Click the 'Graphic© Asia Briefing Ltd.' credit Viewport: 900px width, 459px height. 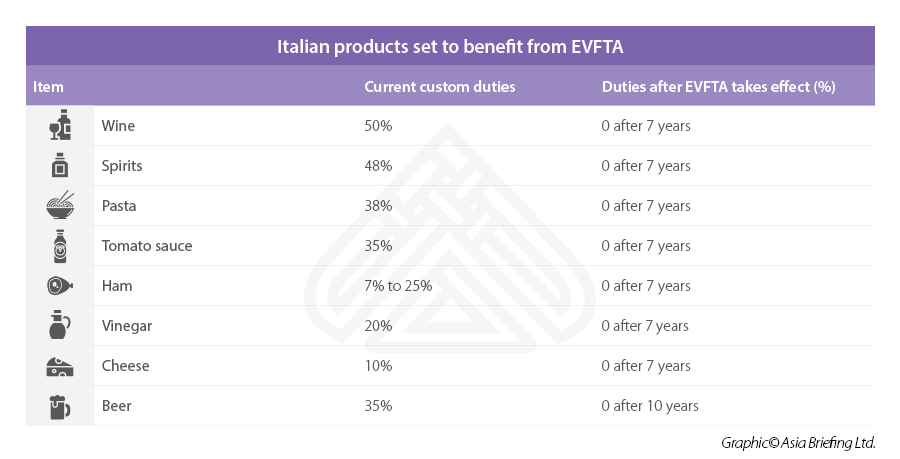798,442
